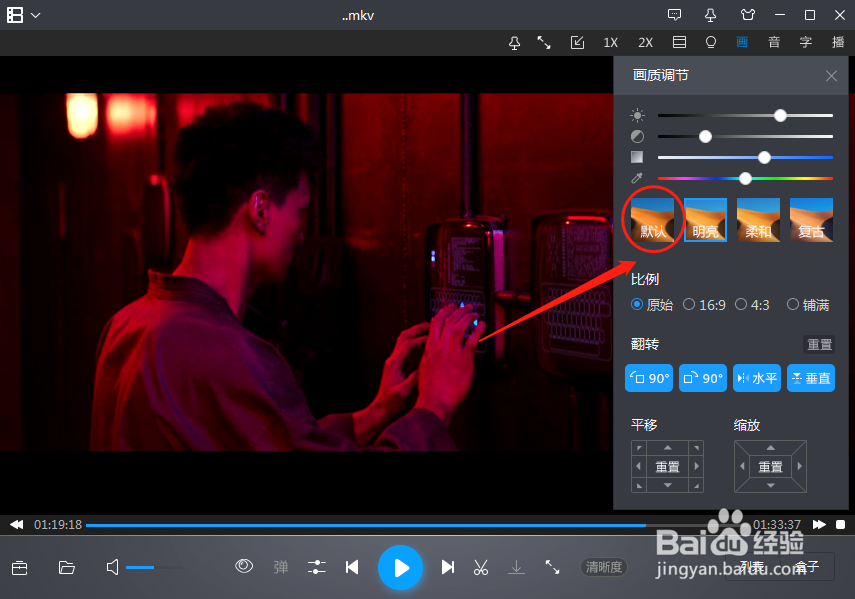Switch to the 字 subtitle tab

click(x=805, y=43)
